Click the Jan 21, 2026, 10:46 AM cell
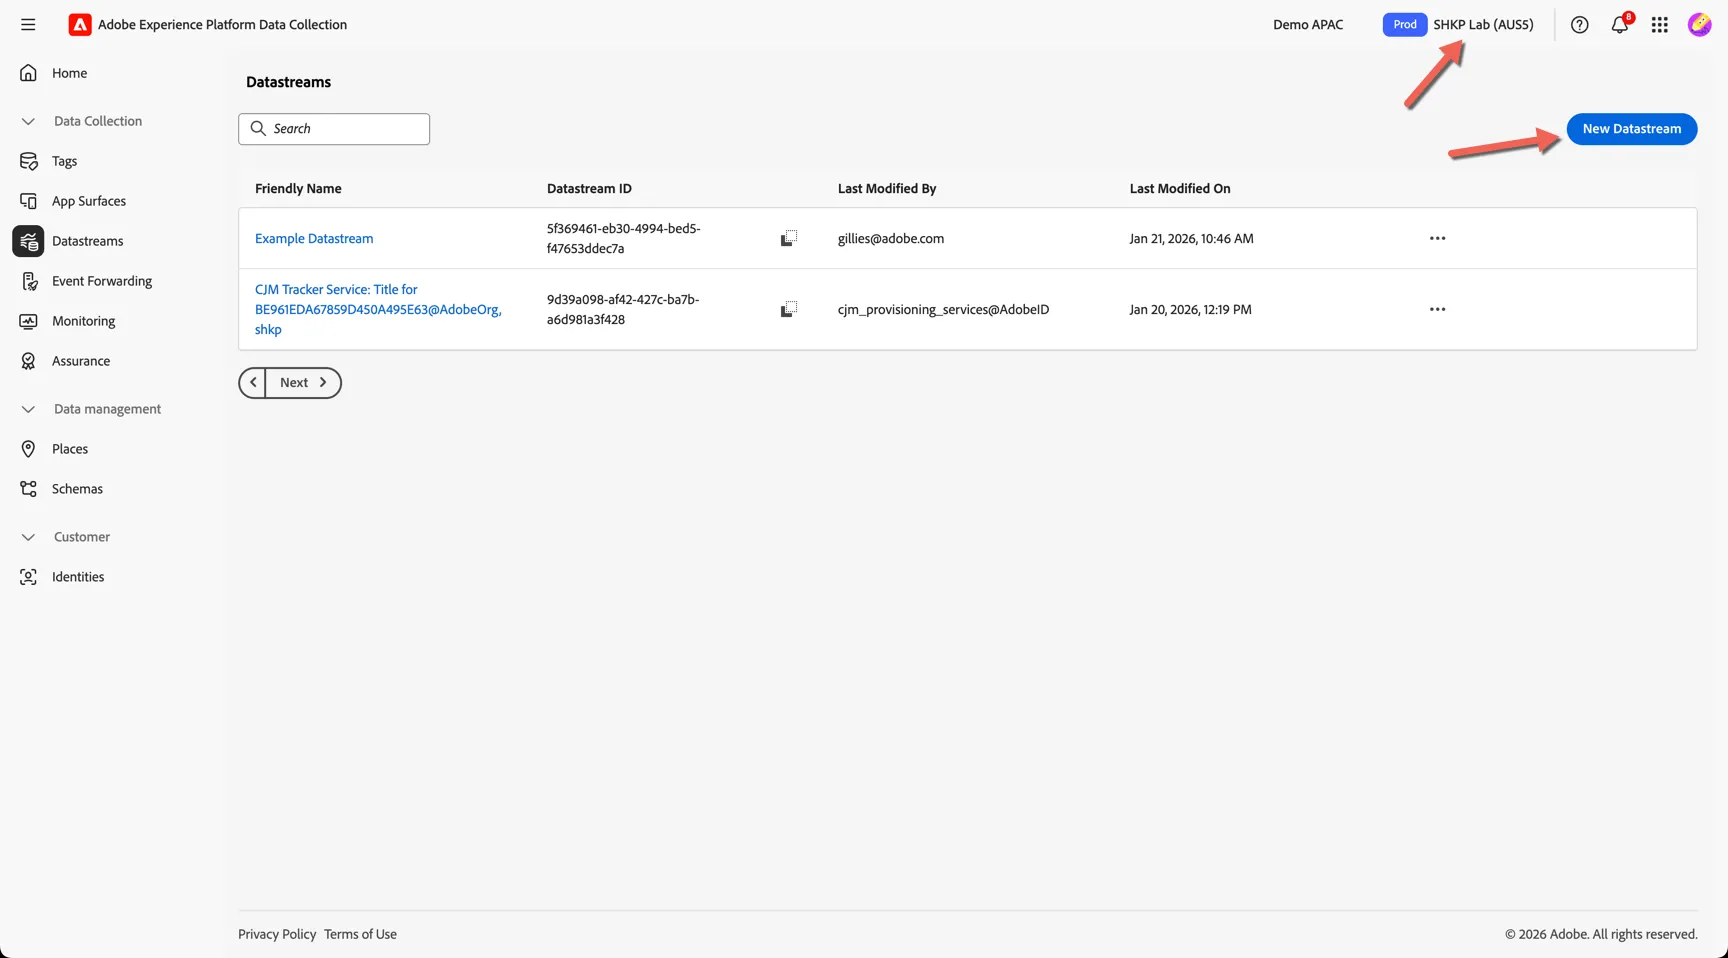This screenshot has height=958, width=1728. (x=1191, y=238)
